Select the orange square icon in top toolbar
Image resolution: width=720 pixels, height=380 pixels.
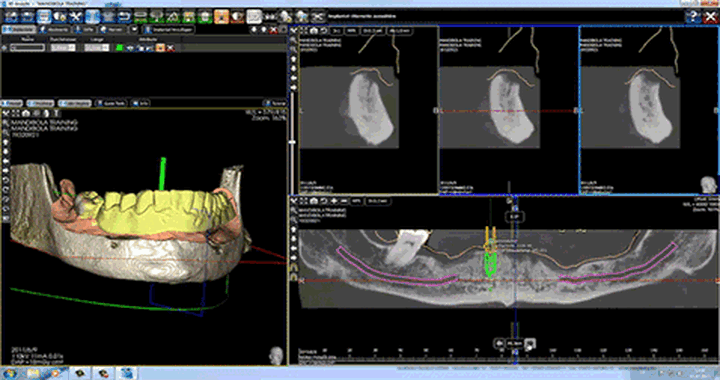point(221,17)
